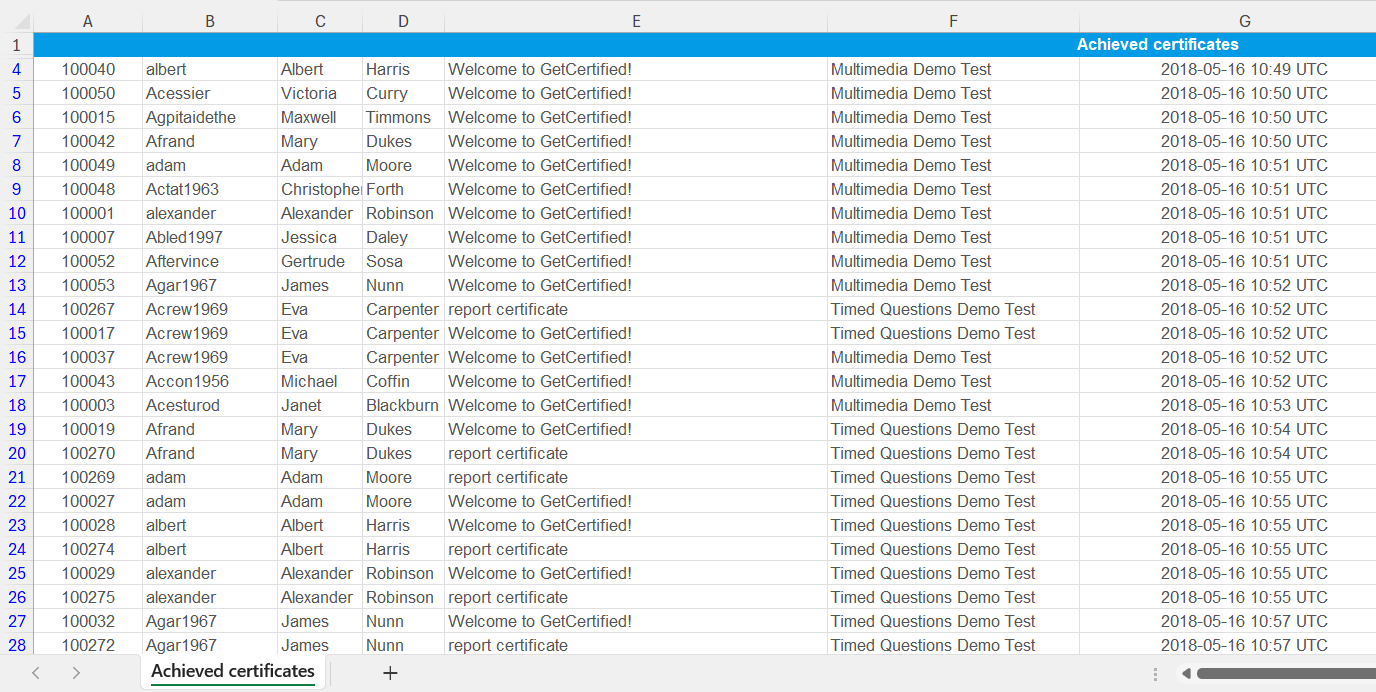
Task: Click the Blackburn last name cell
Action: pos(403,405)
